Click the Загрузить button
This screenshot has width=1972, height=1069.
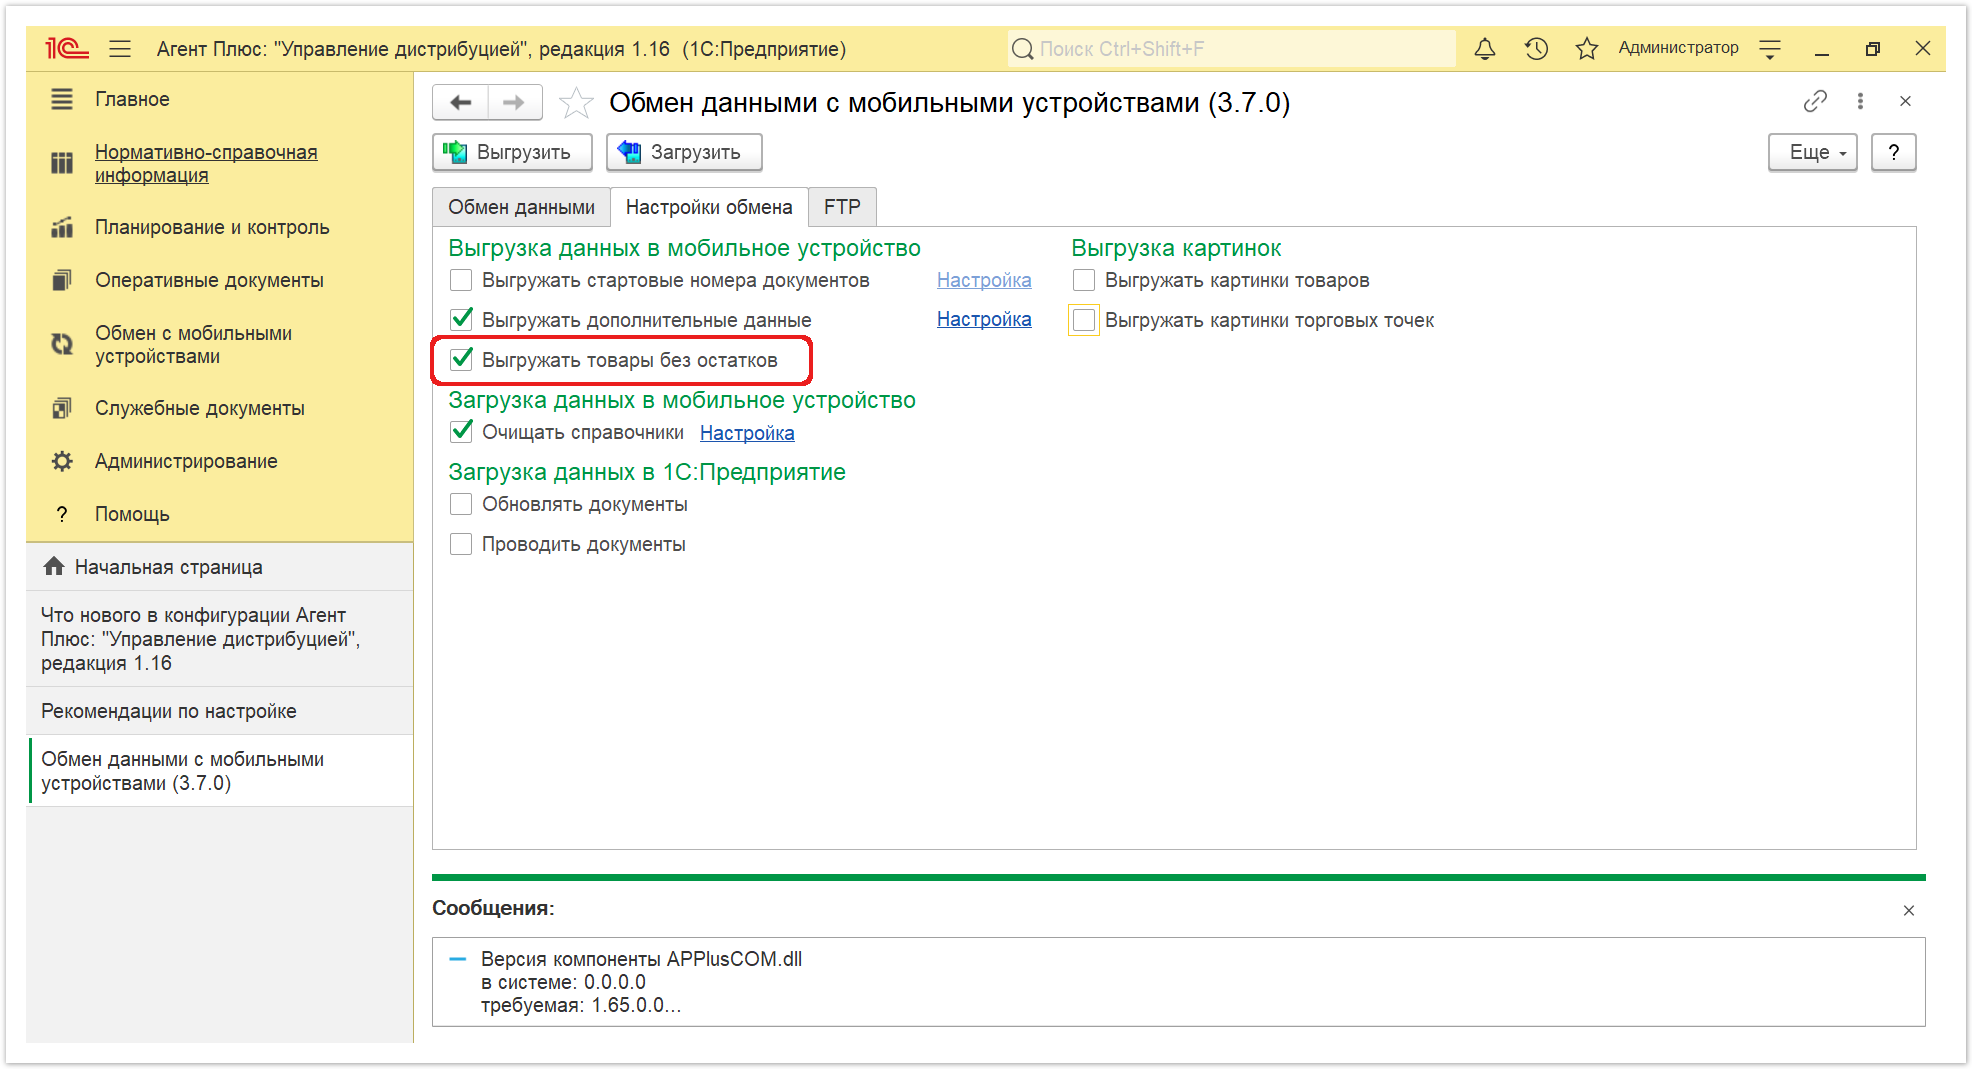(684, 152)
